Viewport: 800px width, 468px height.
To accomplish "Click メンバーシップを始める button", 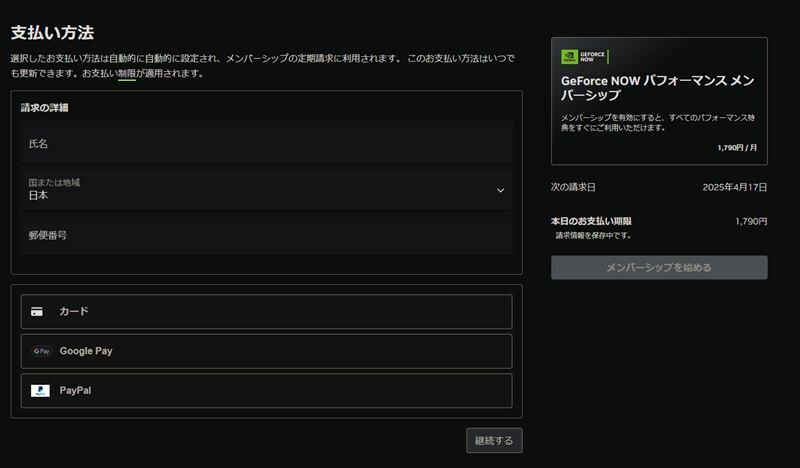I will pos(659,267).
